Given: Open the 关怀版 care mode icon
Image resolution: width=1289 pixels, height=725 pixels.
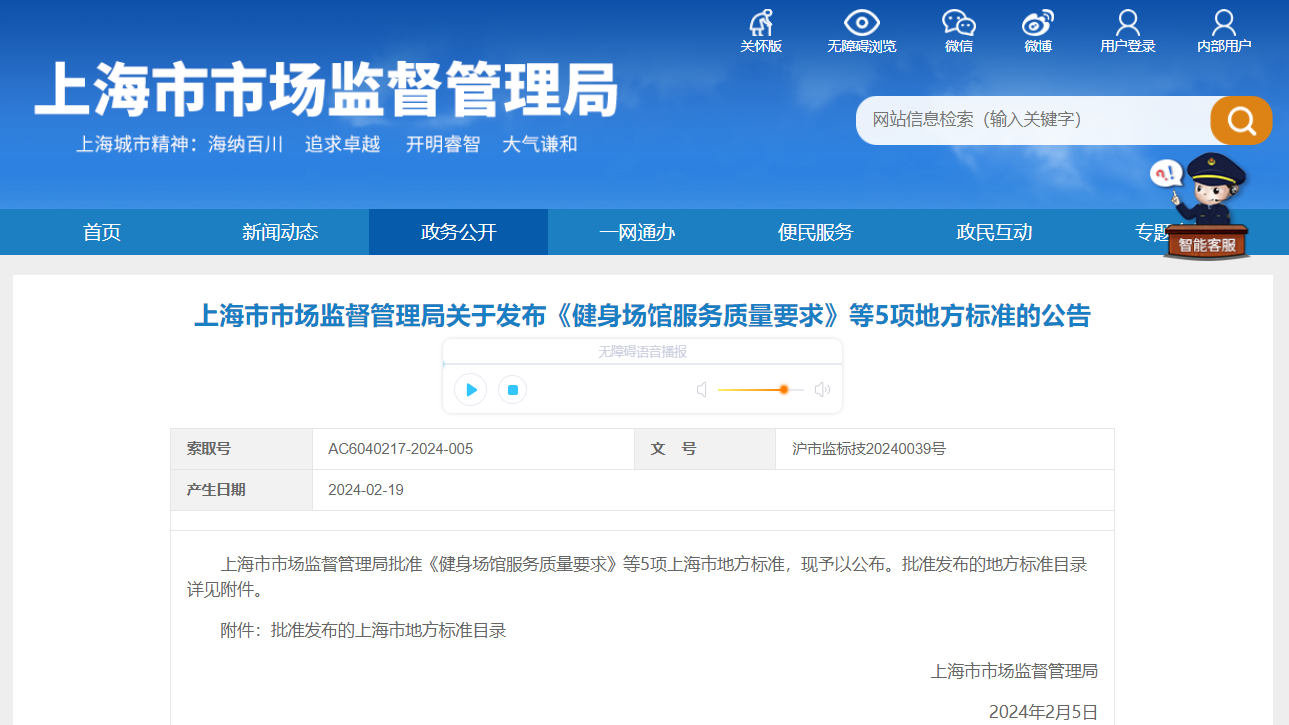Looking at the screenshot, I should click(x=761, y=24).
